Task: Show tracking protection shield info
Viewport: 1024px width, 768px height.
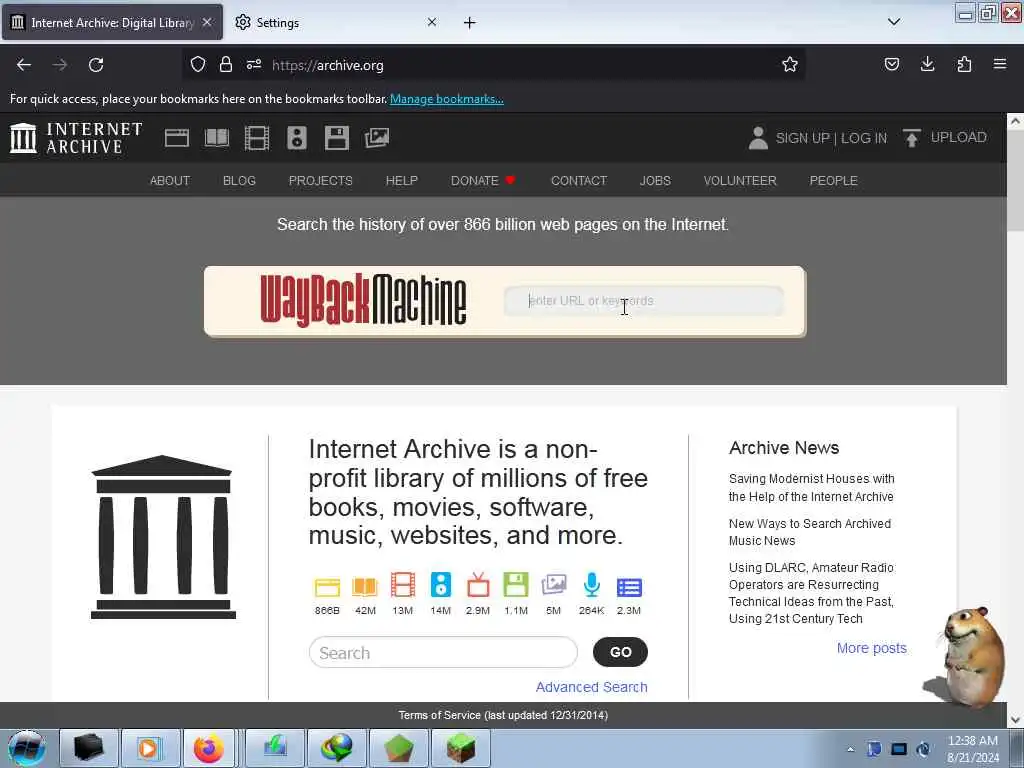Action: [x=197, y=64]
